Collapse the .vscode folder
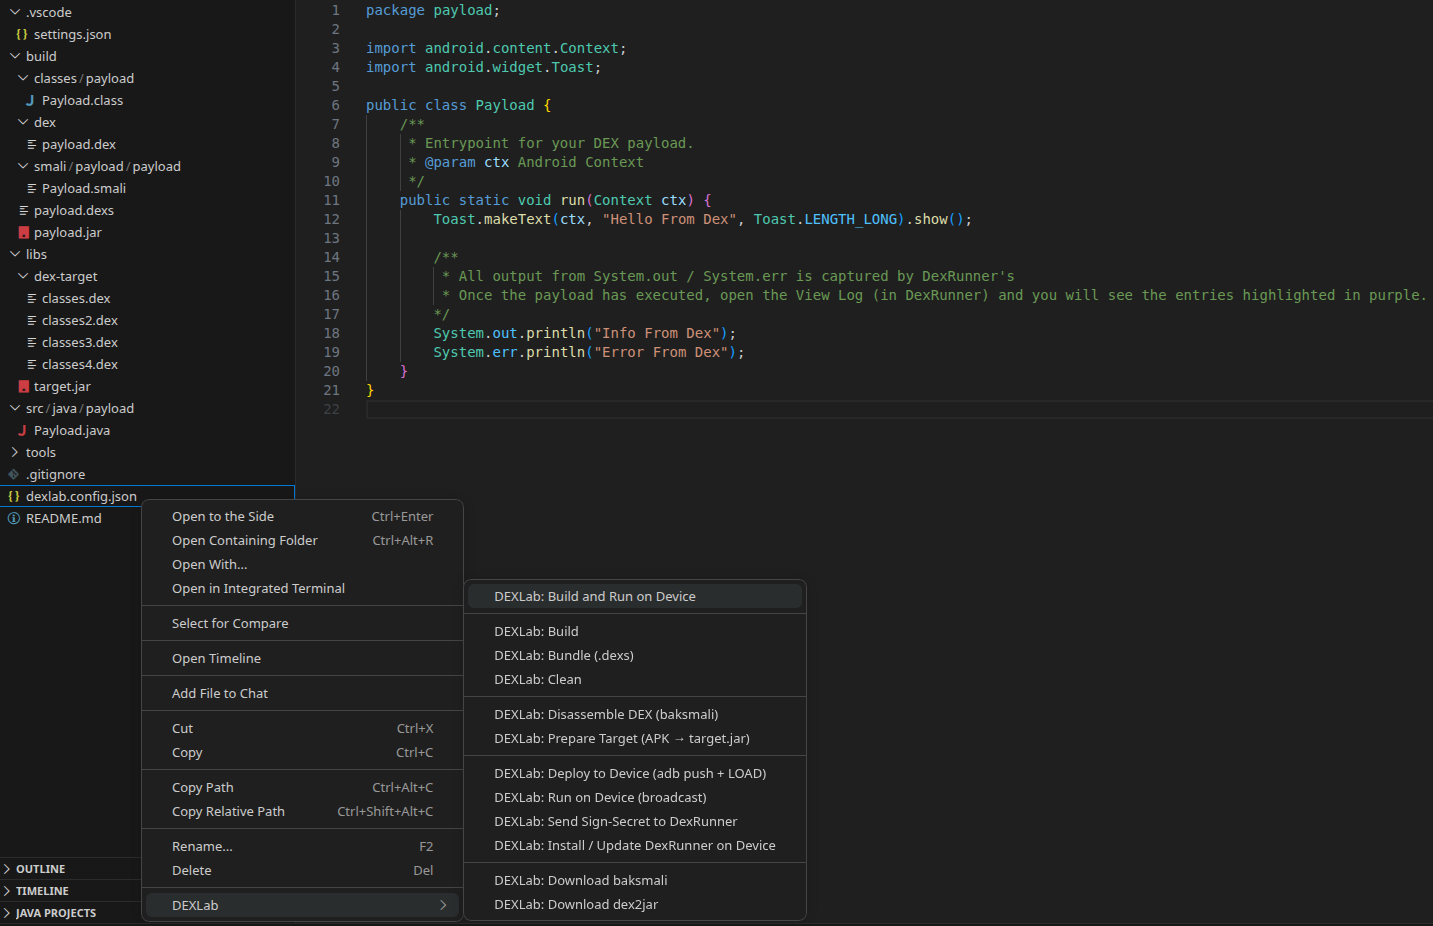 pos(15,12)
